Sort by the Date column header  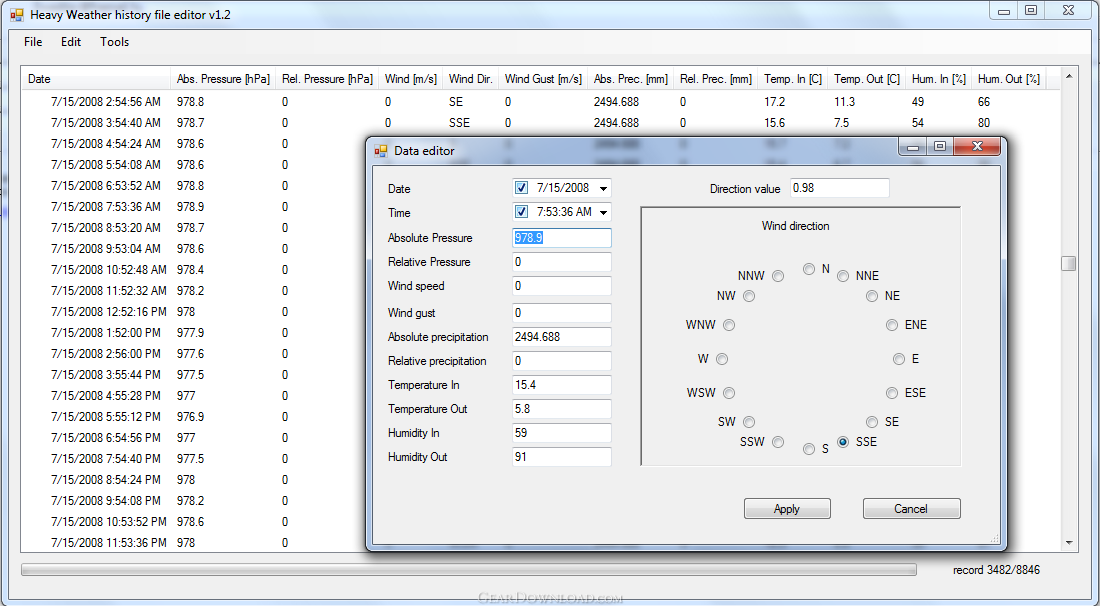click(x=97, y=79)
